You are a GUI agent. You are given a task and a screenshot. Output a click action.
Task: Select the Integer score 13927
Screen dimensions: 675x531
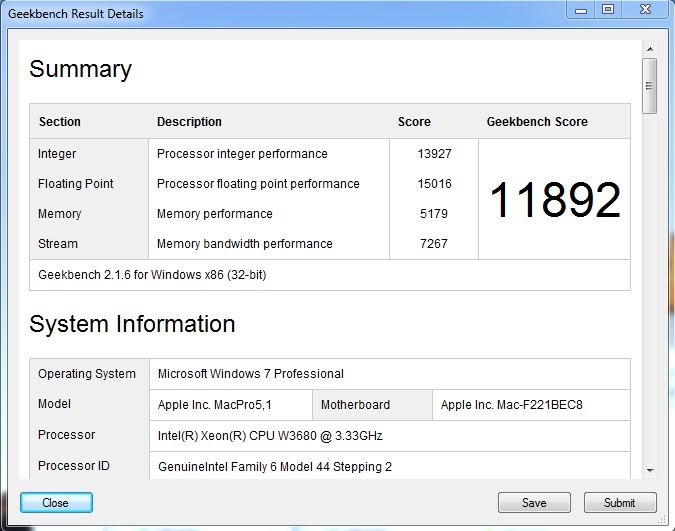434,154
